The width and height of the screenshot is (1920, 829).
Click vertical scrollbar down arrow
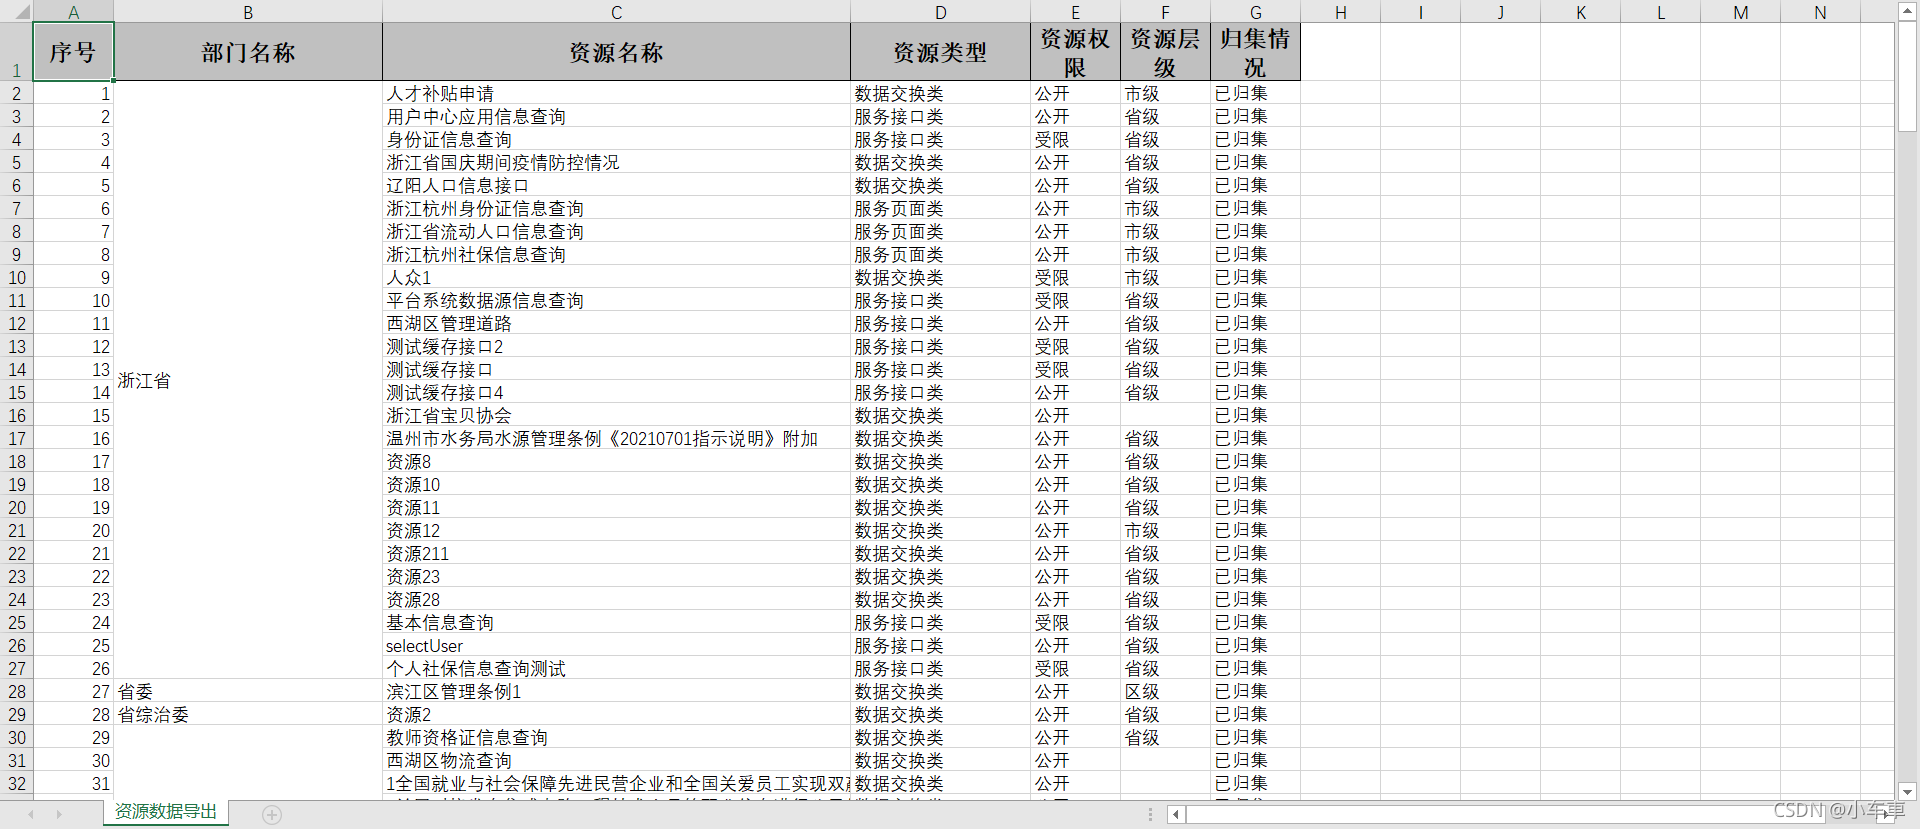(1907, 790)
